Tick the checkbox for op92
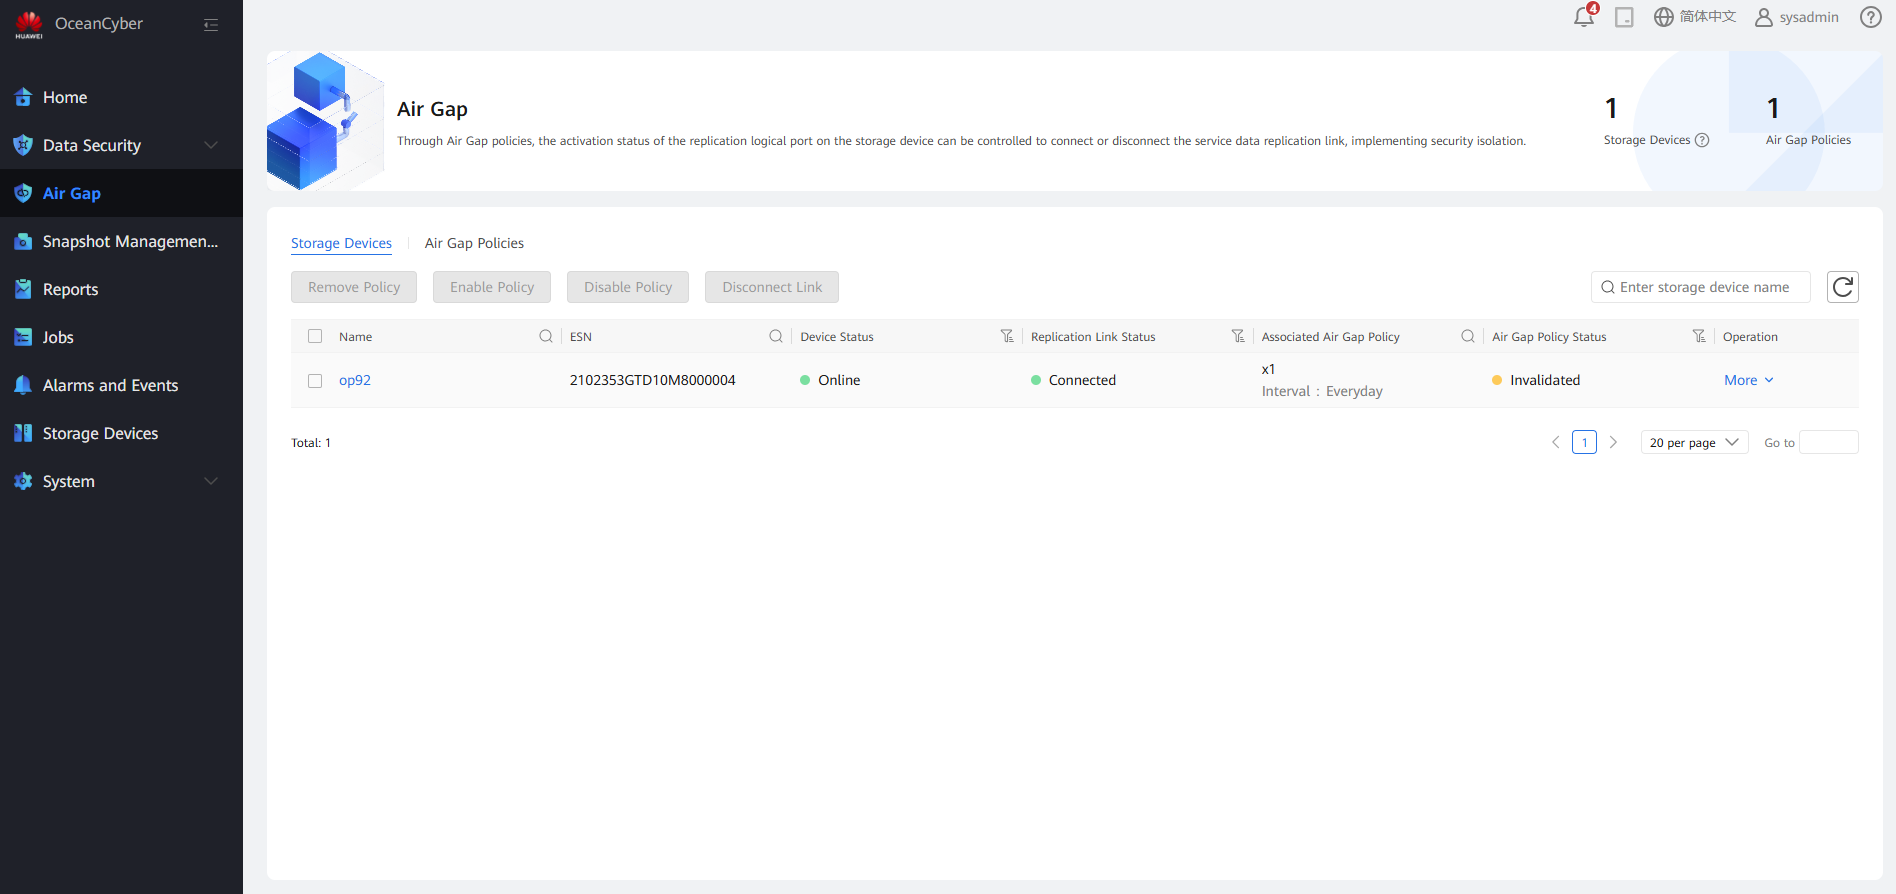 click(x=315, y=381)
